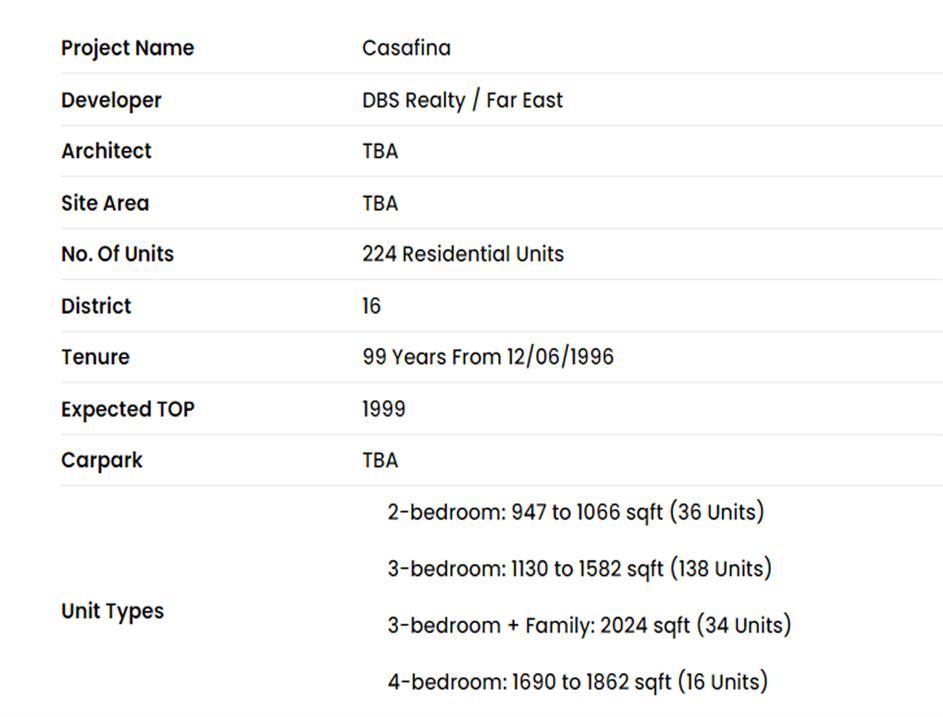943x717 pixels.
Task: Click the Site Area label
Action: (105, 203)
